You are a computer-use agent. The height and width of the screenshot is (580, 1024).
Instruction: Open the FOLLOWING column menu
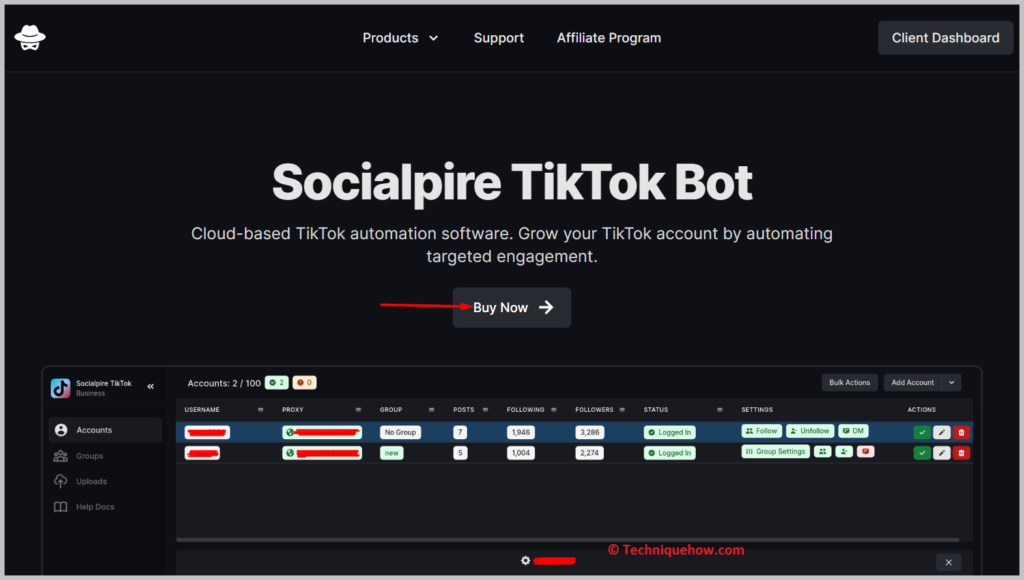(554, 410)
